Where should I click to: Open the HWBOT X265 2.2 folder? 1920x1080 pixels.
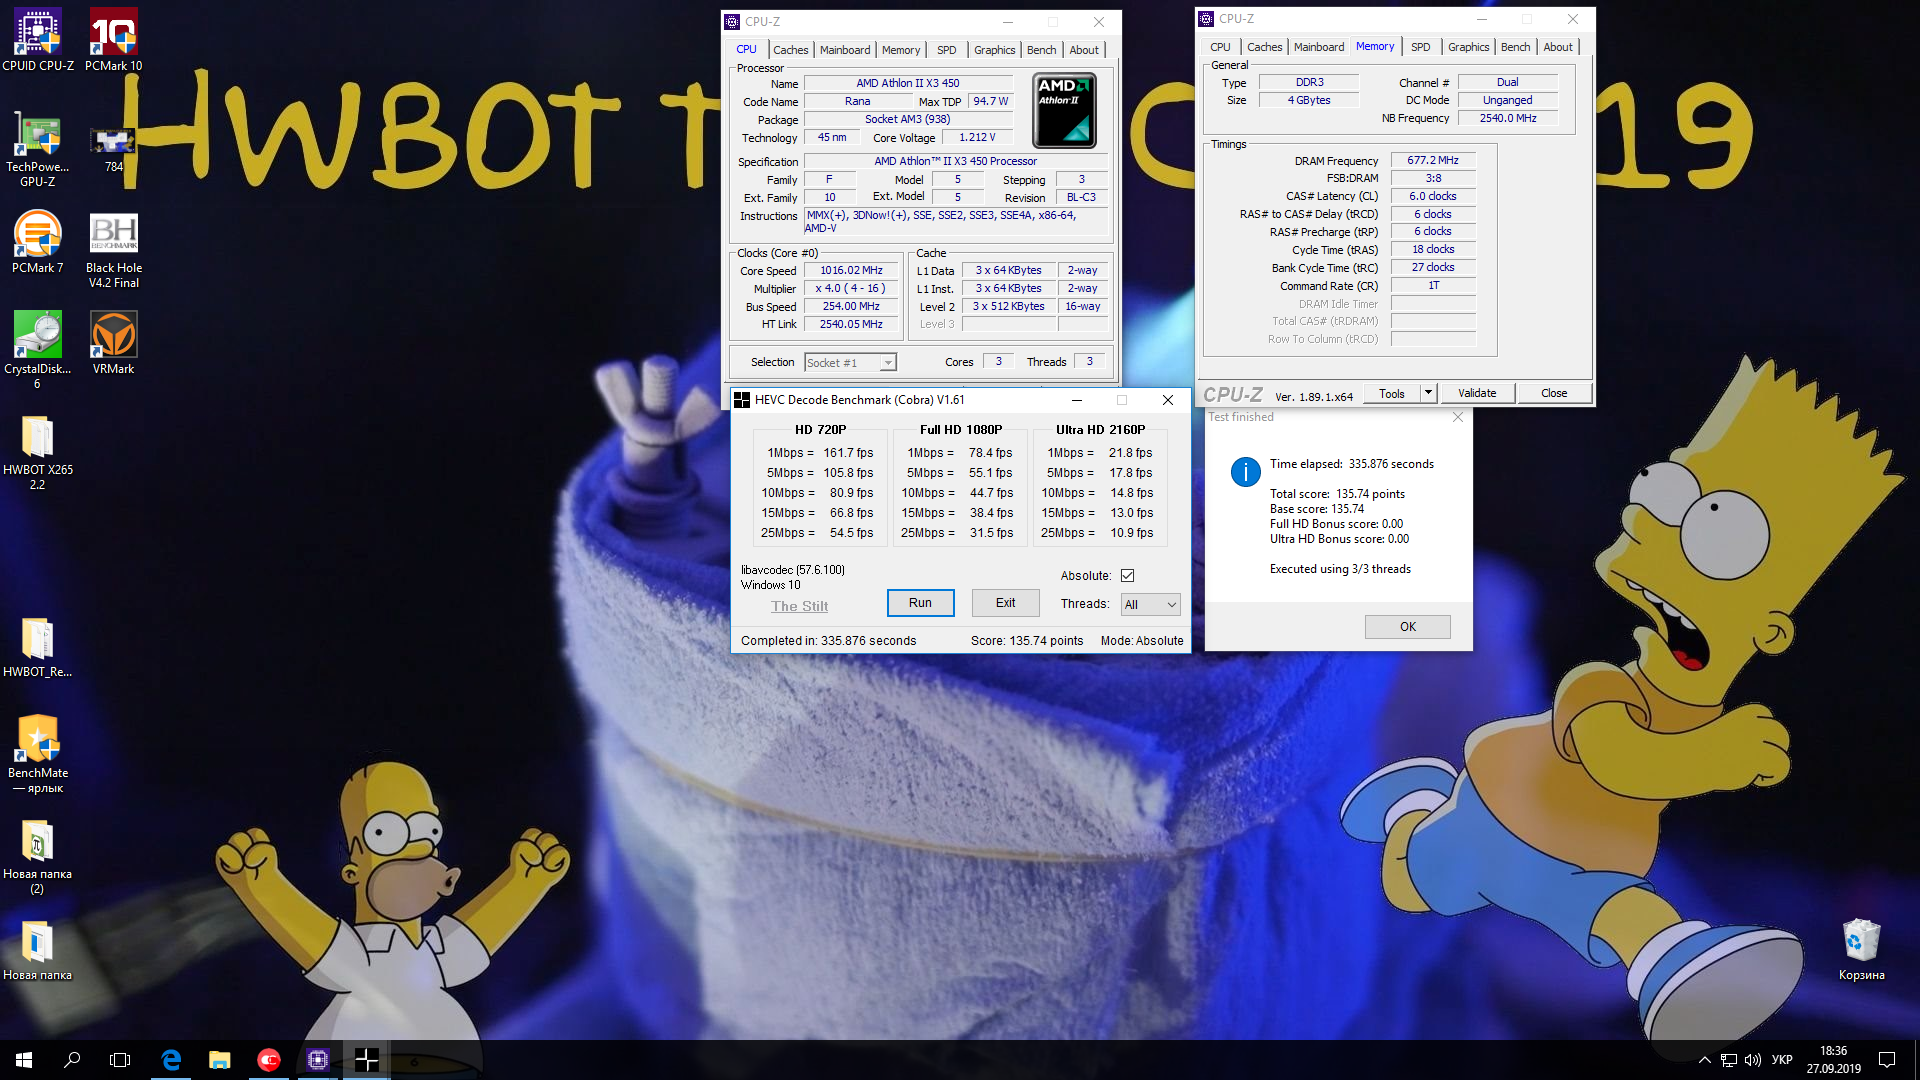(38, 452)
